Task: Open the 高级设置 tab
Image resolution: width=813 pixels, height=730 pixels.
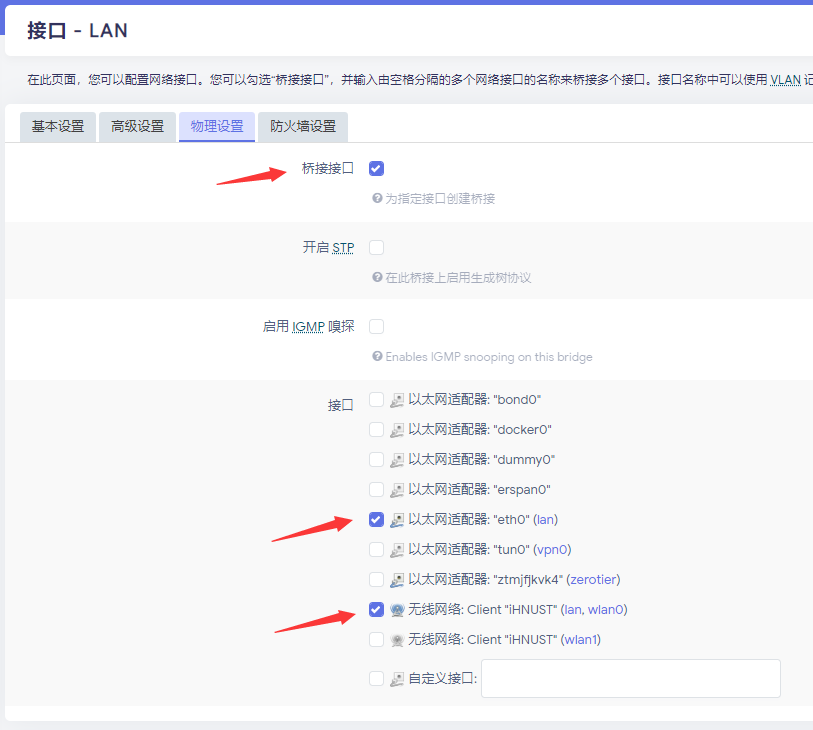Action: [x=137, y=127]
